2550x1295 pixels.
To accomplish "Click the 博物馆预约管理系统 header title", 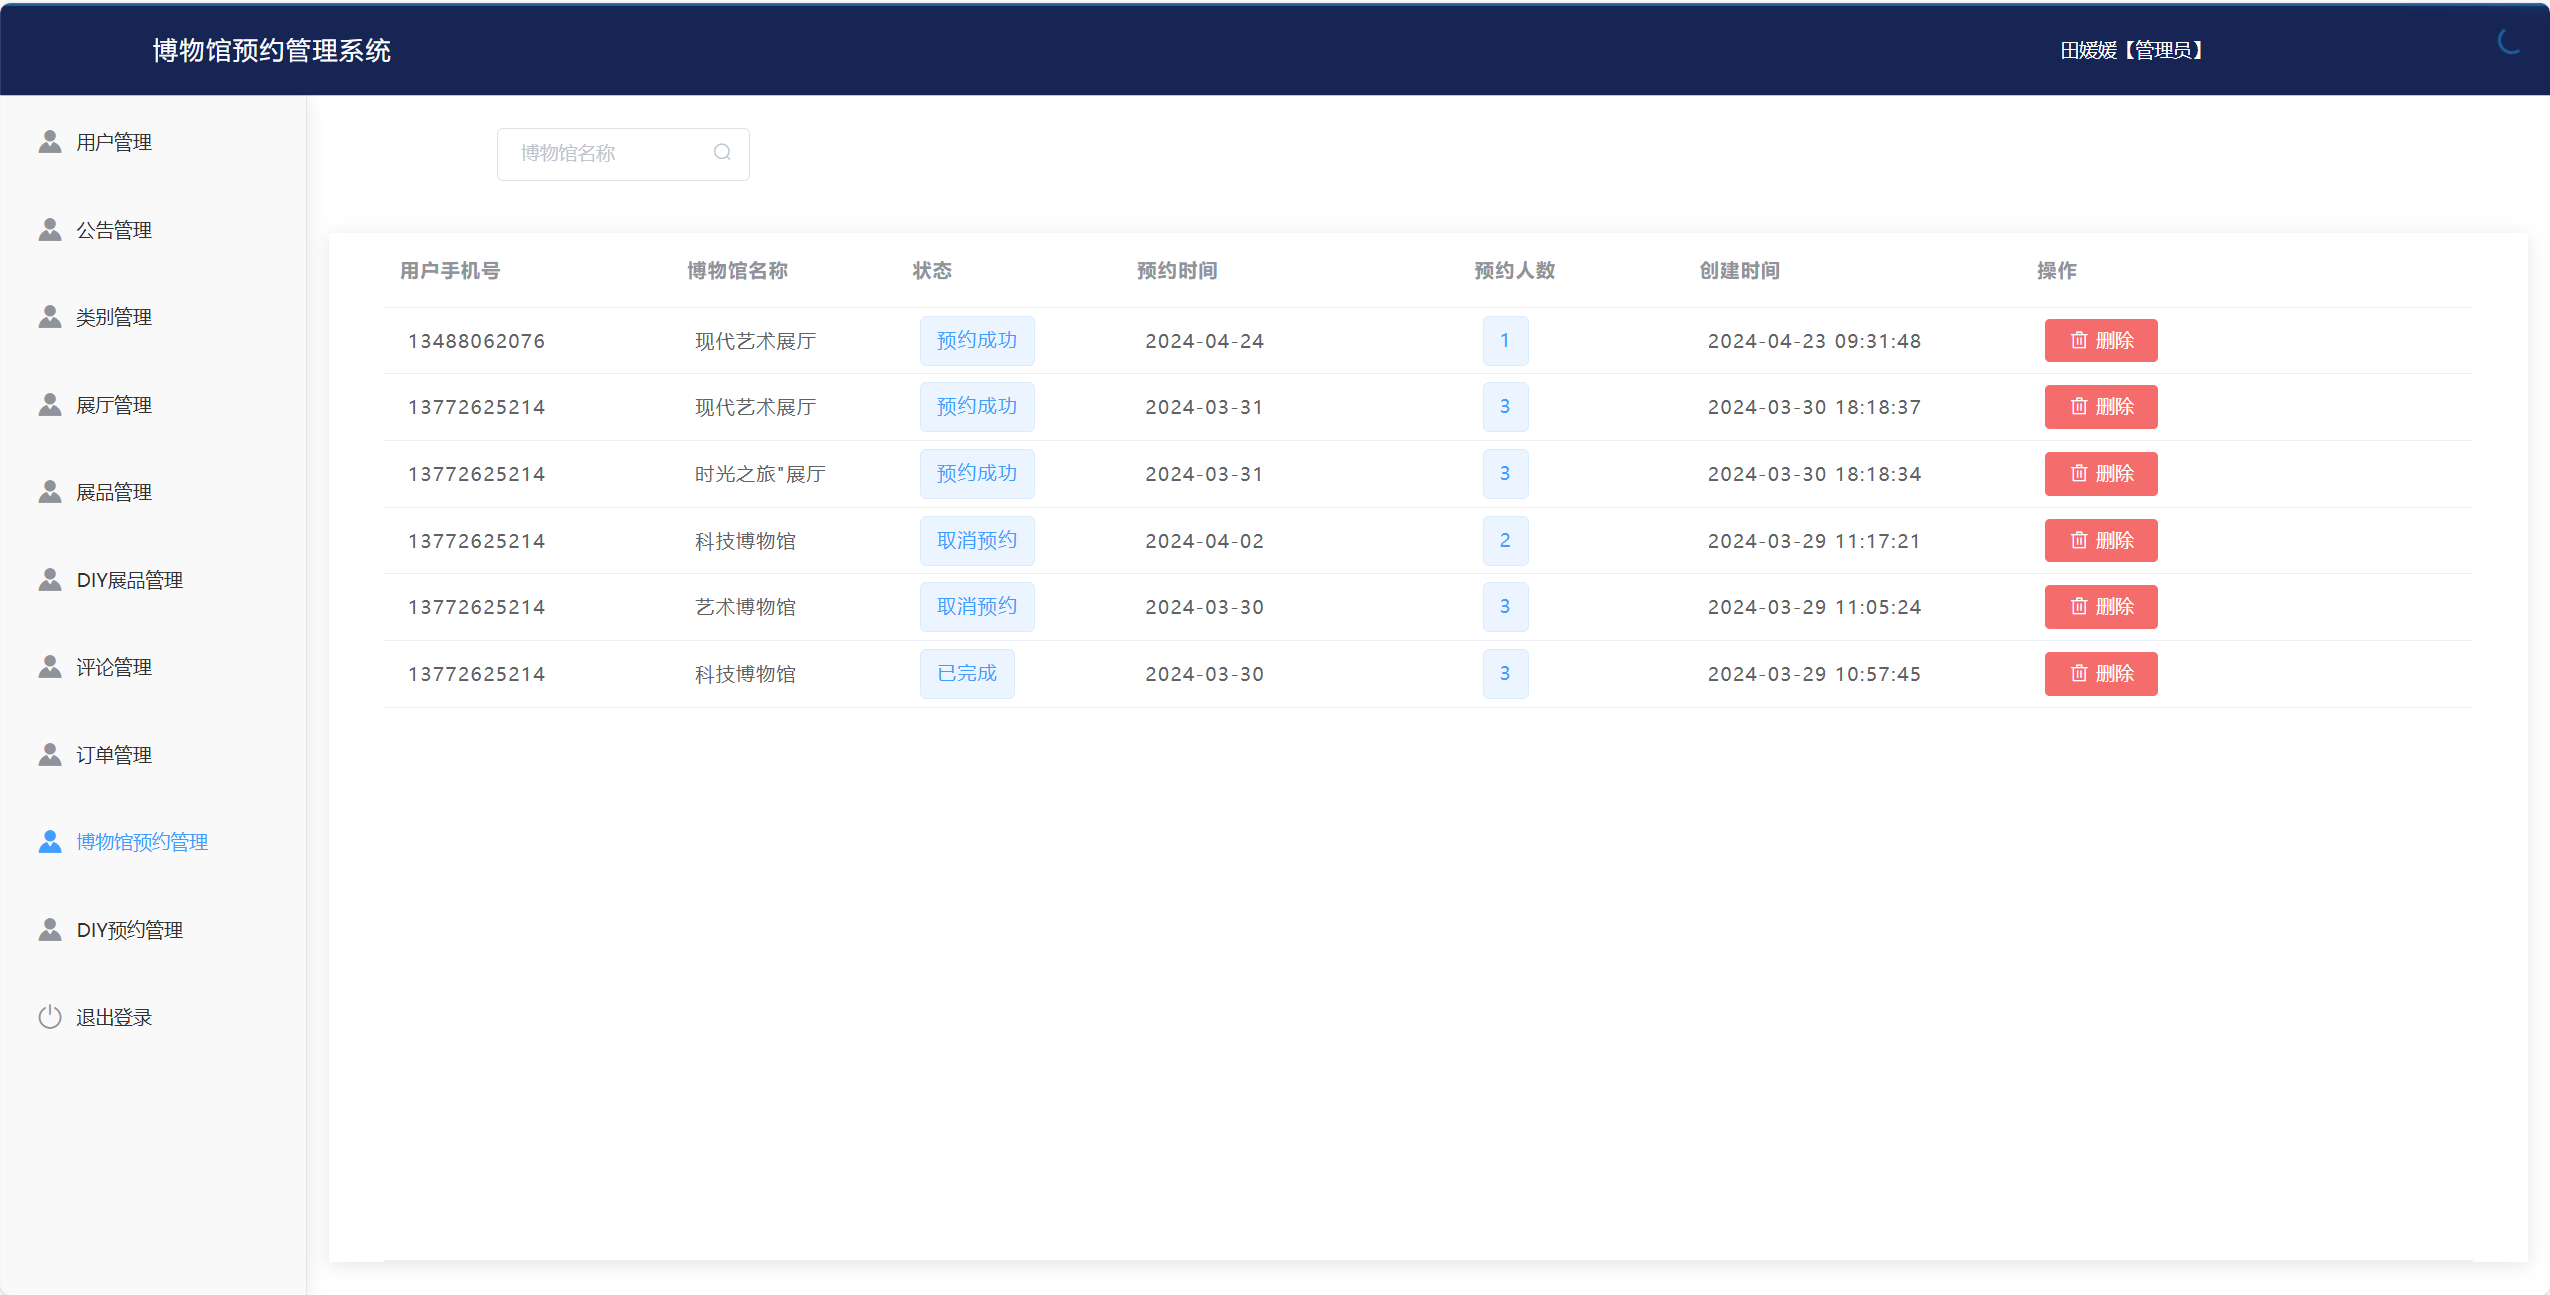I will click(271, 50).
